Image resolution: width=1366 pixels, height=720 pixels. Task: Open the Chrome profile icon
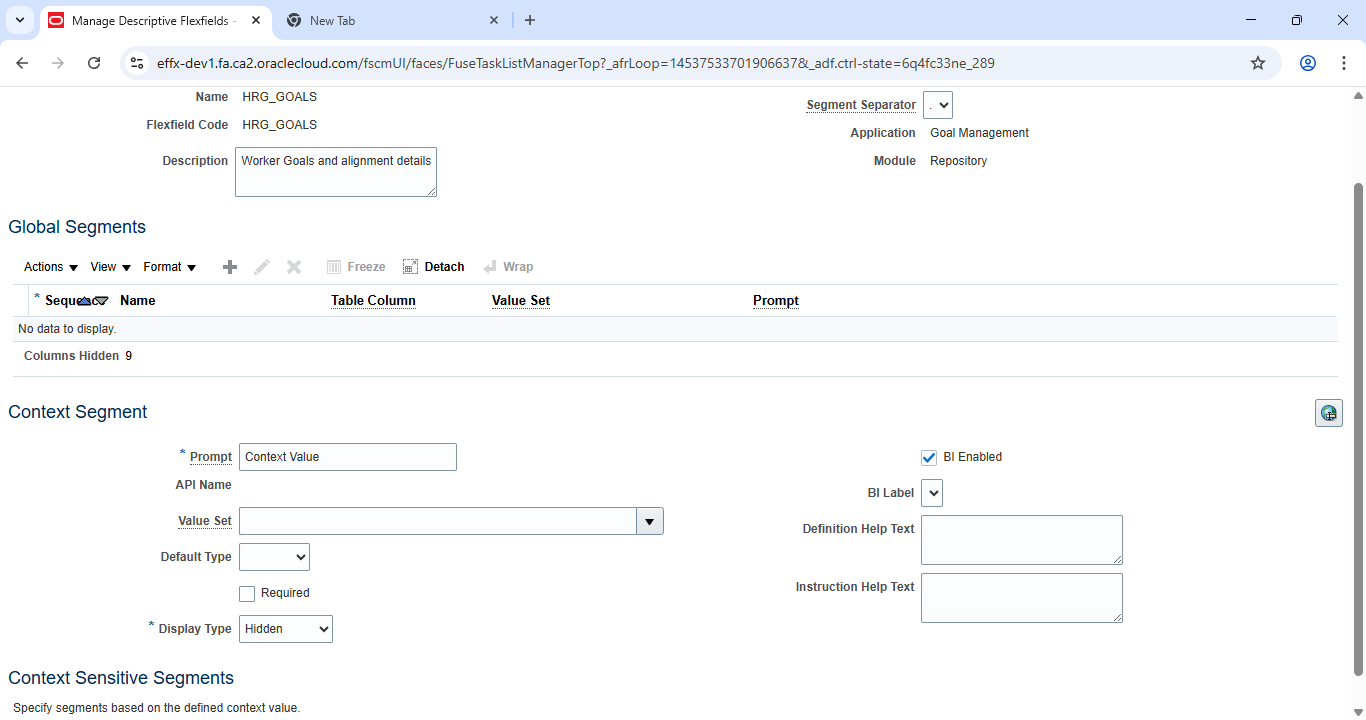(x=1308, y=63)
